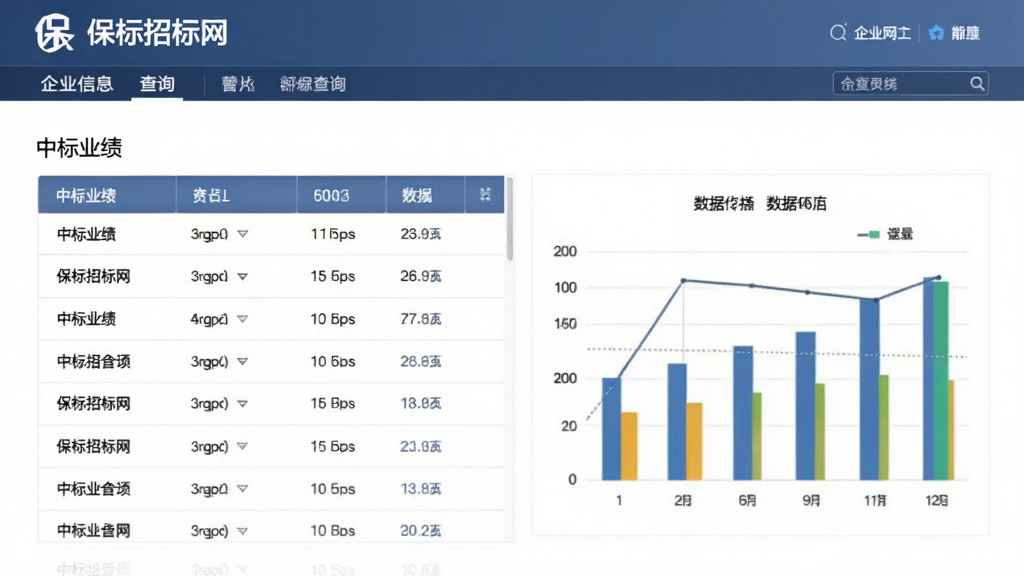Image resolution: width=1024 pixels, height=576 pixels.
Task: Click the 中标业绩 table column header
Action: point(86,195)
